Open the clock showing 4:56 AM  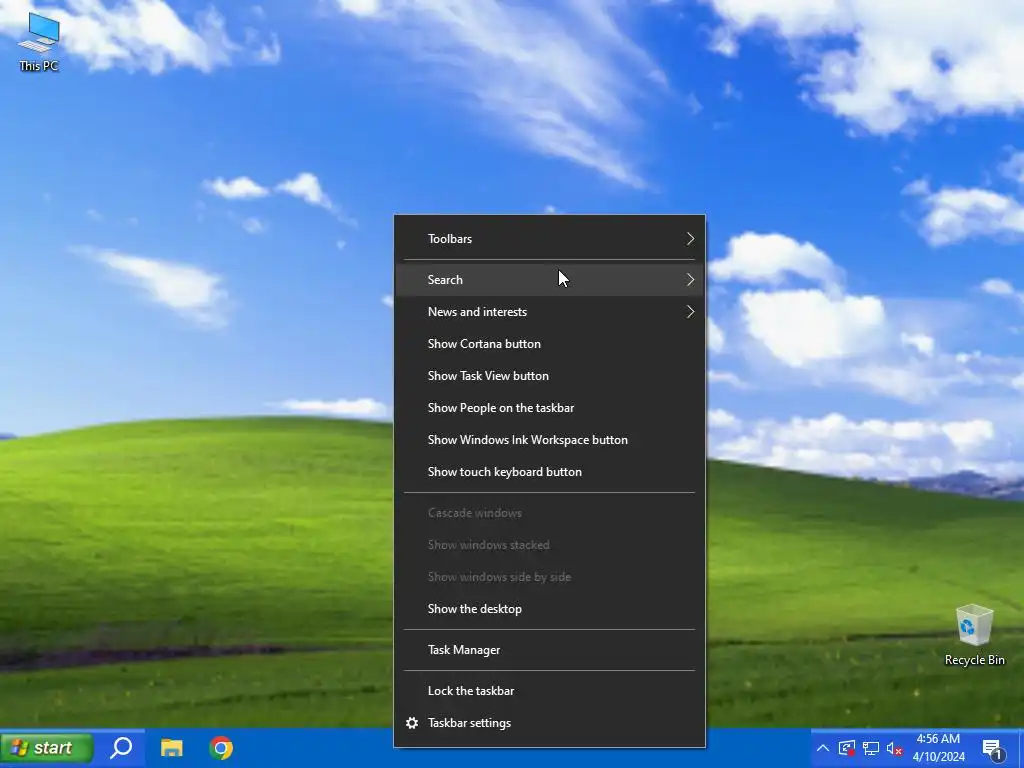pyautogui.click(x=938, y=748)
